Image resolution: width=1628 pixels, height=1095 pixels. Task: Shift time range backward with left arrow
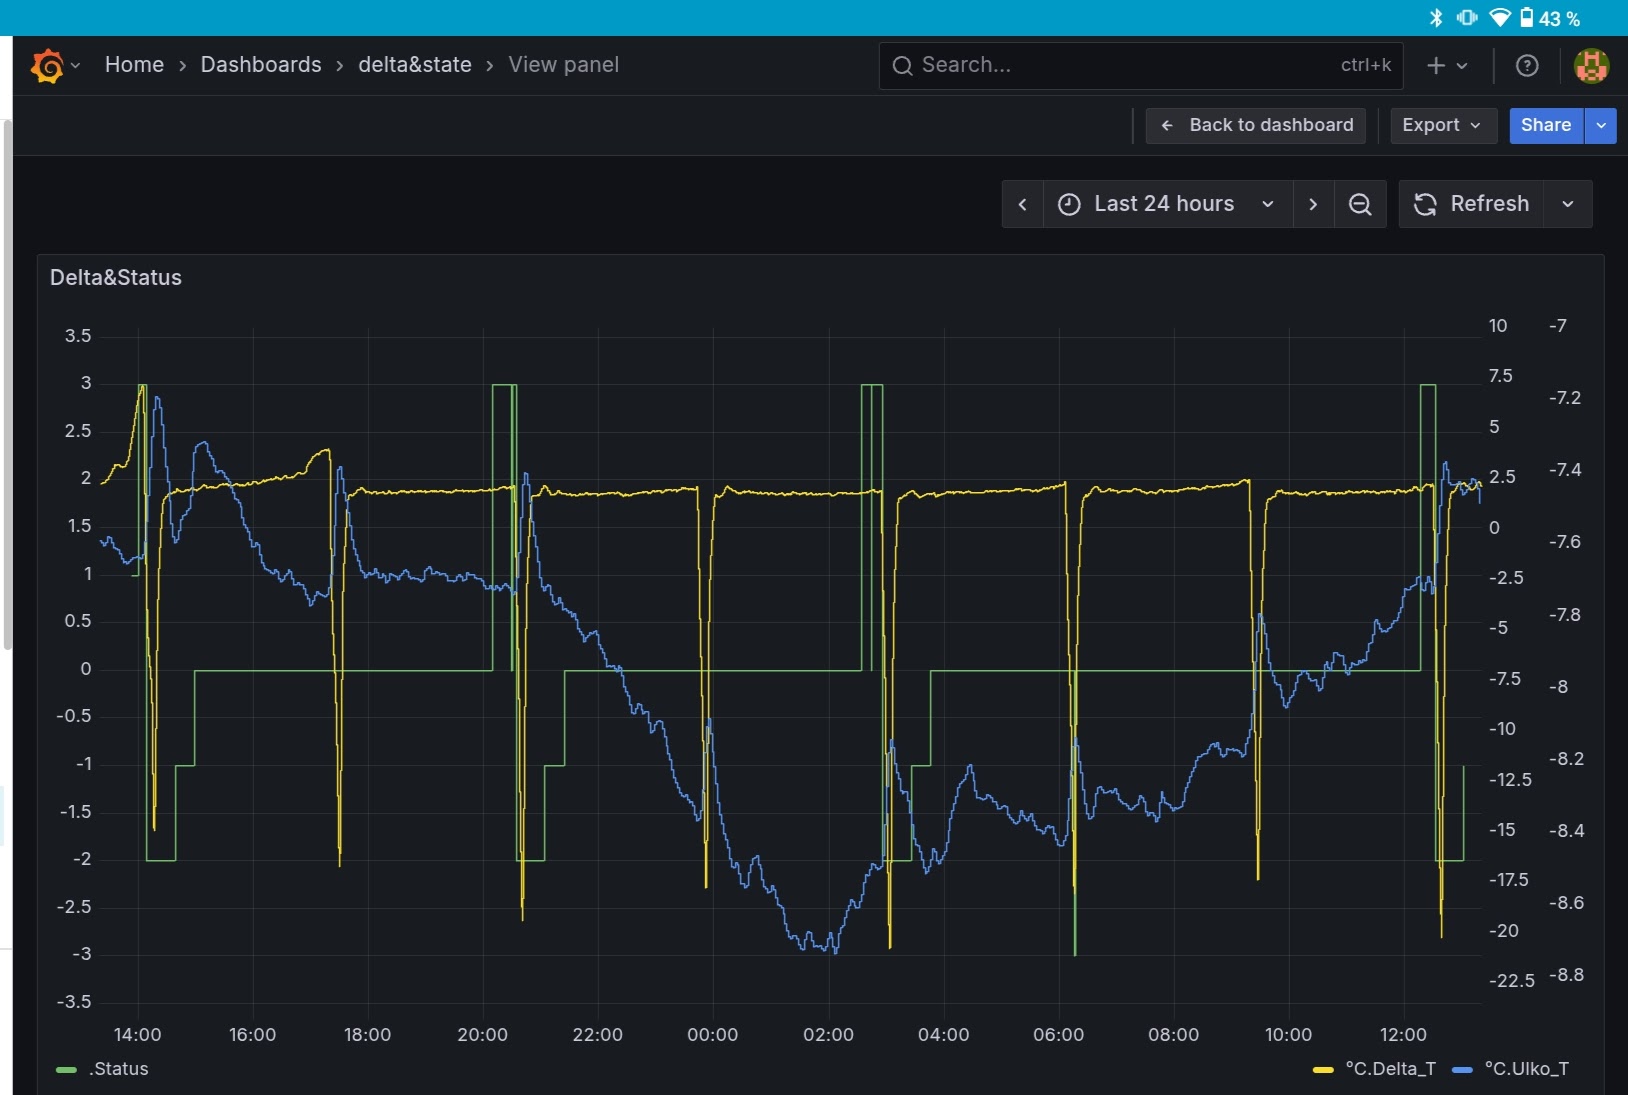click(1022, 204)
